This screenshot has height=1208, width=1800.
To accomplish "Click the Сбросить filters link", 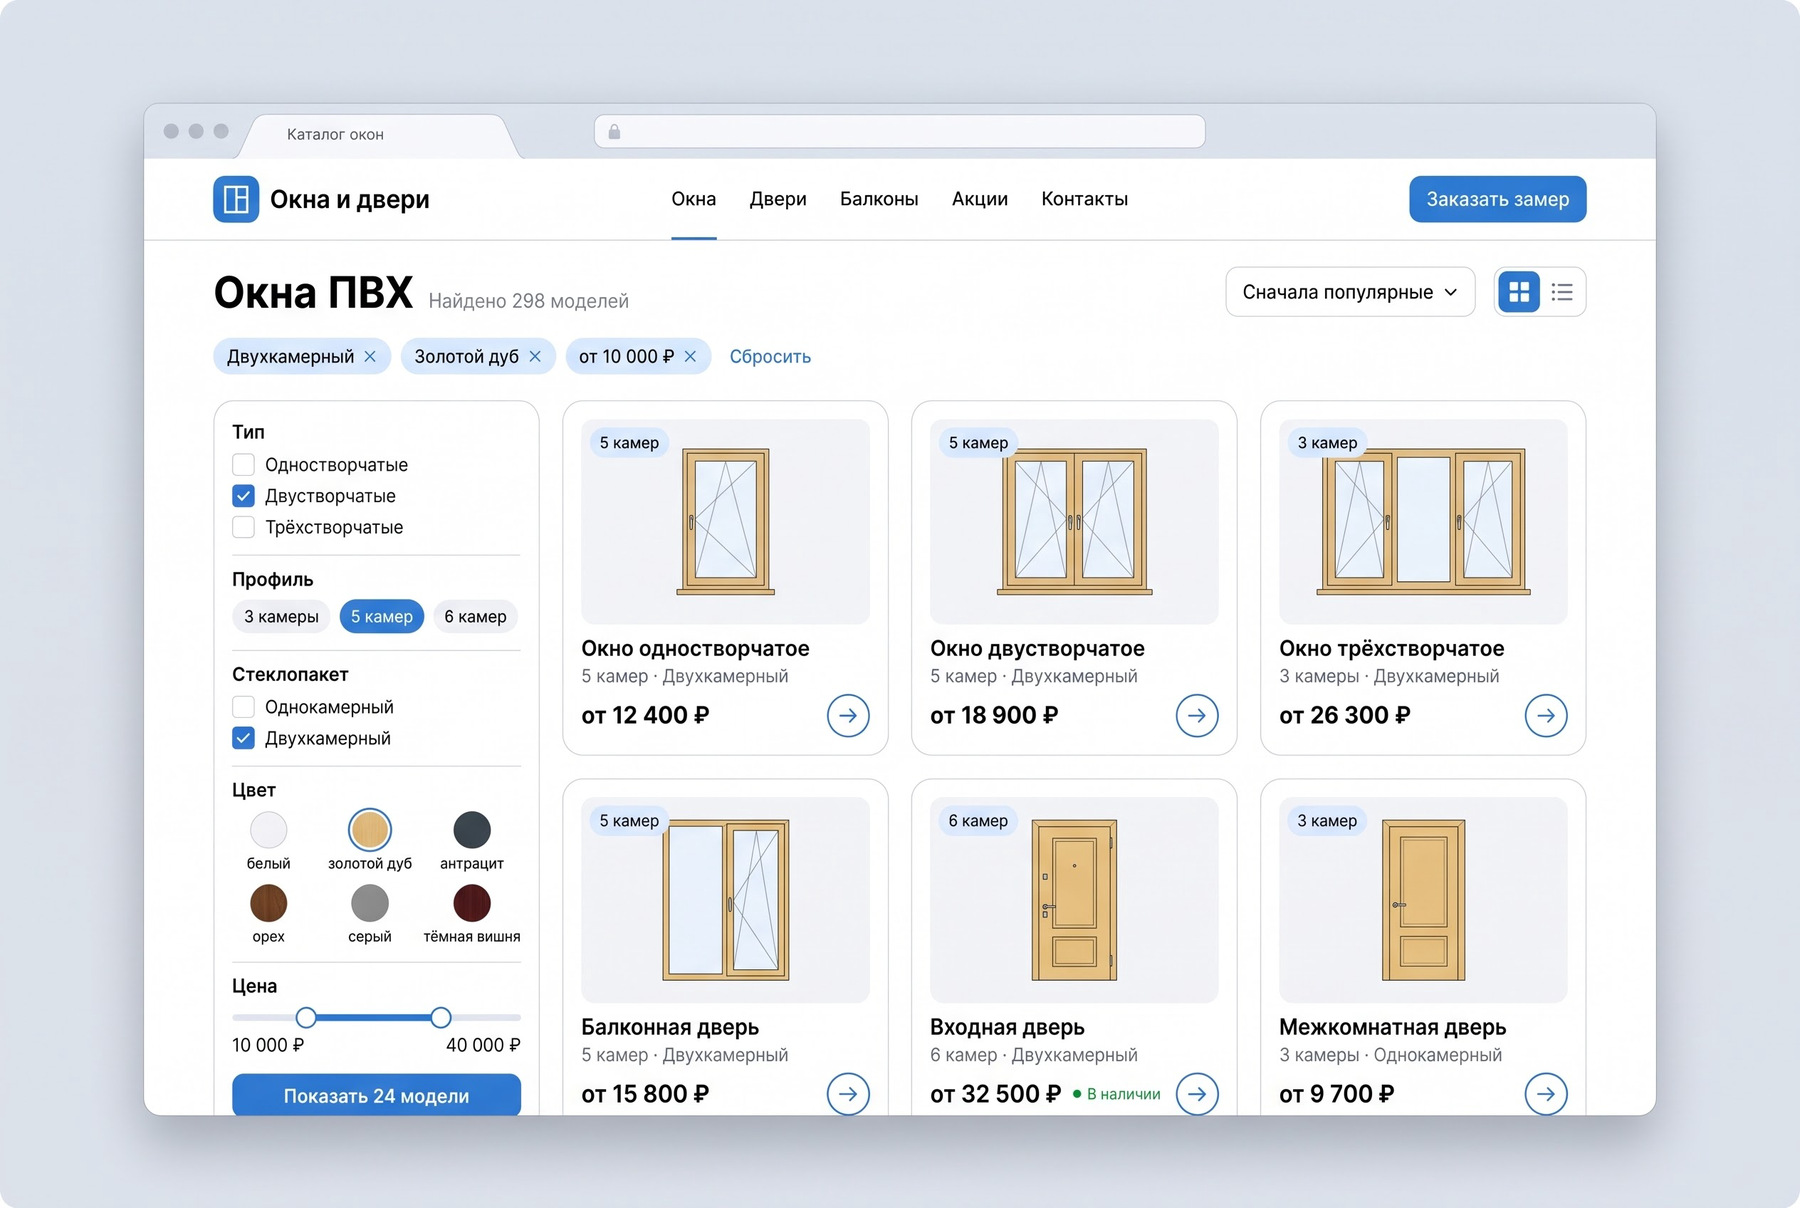I will click(770, 357).
